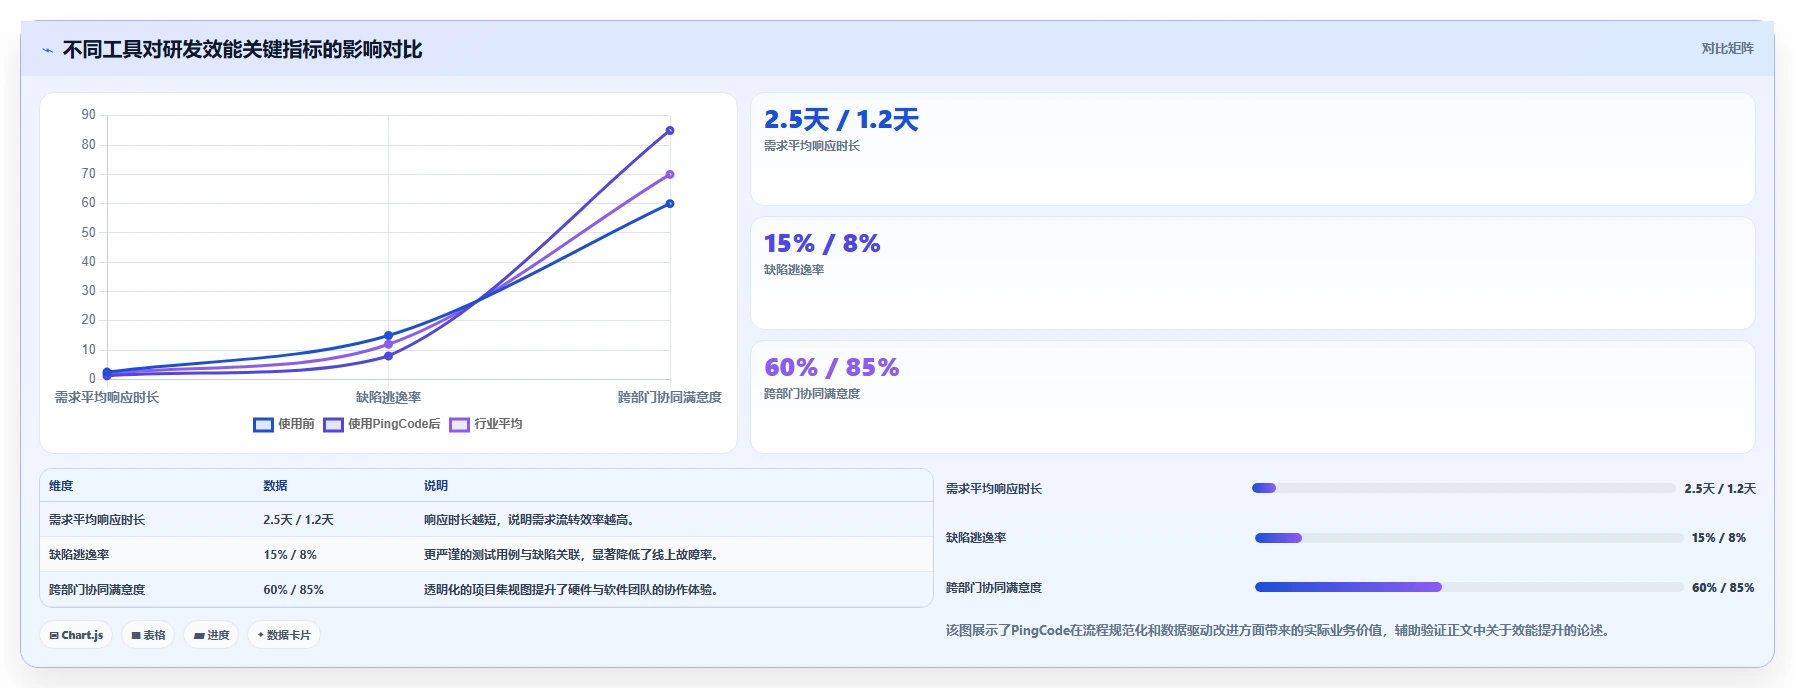Click the chart title 不同工具对研发效能关键指标的影响对比
Image resolution: width=1795 pixels, height=688 pixels.
point(242,50)
